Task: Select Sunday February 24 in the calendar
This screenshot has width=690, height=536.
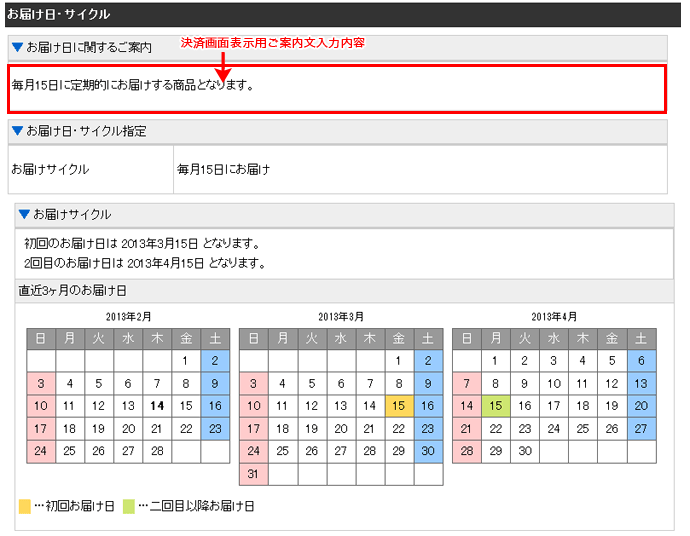Action: click(41, 450)
